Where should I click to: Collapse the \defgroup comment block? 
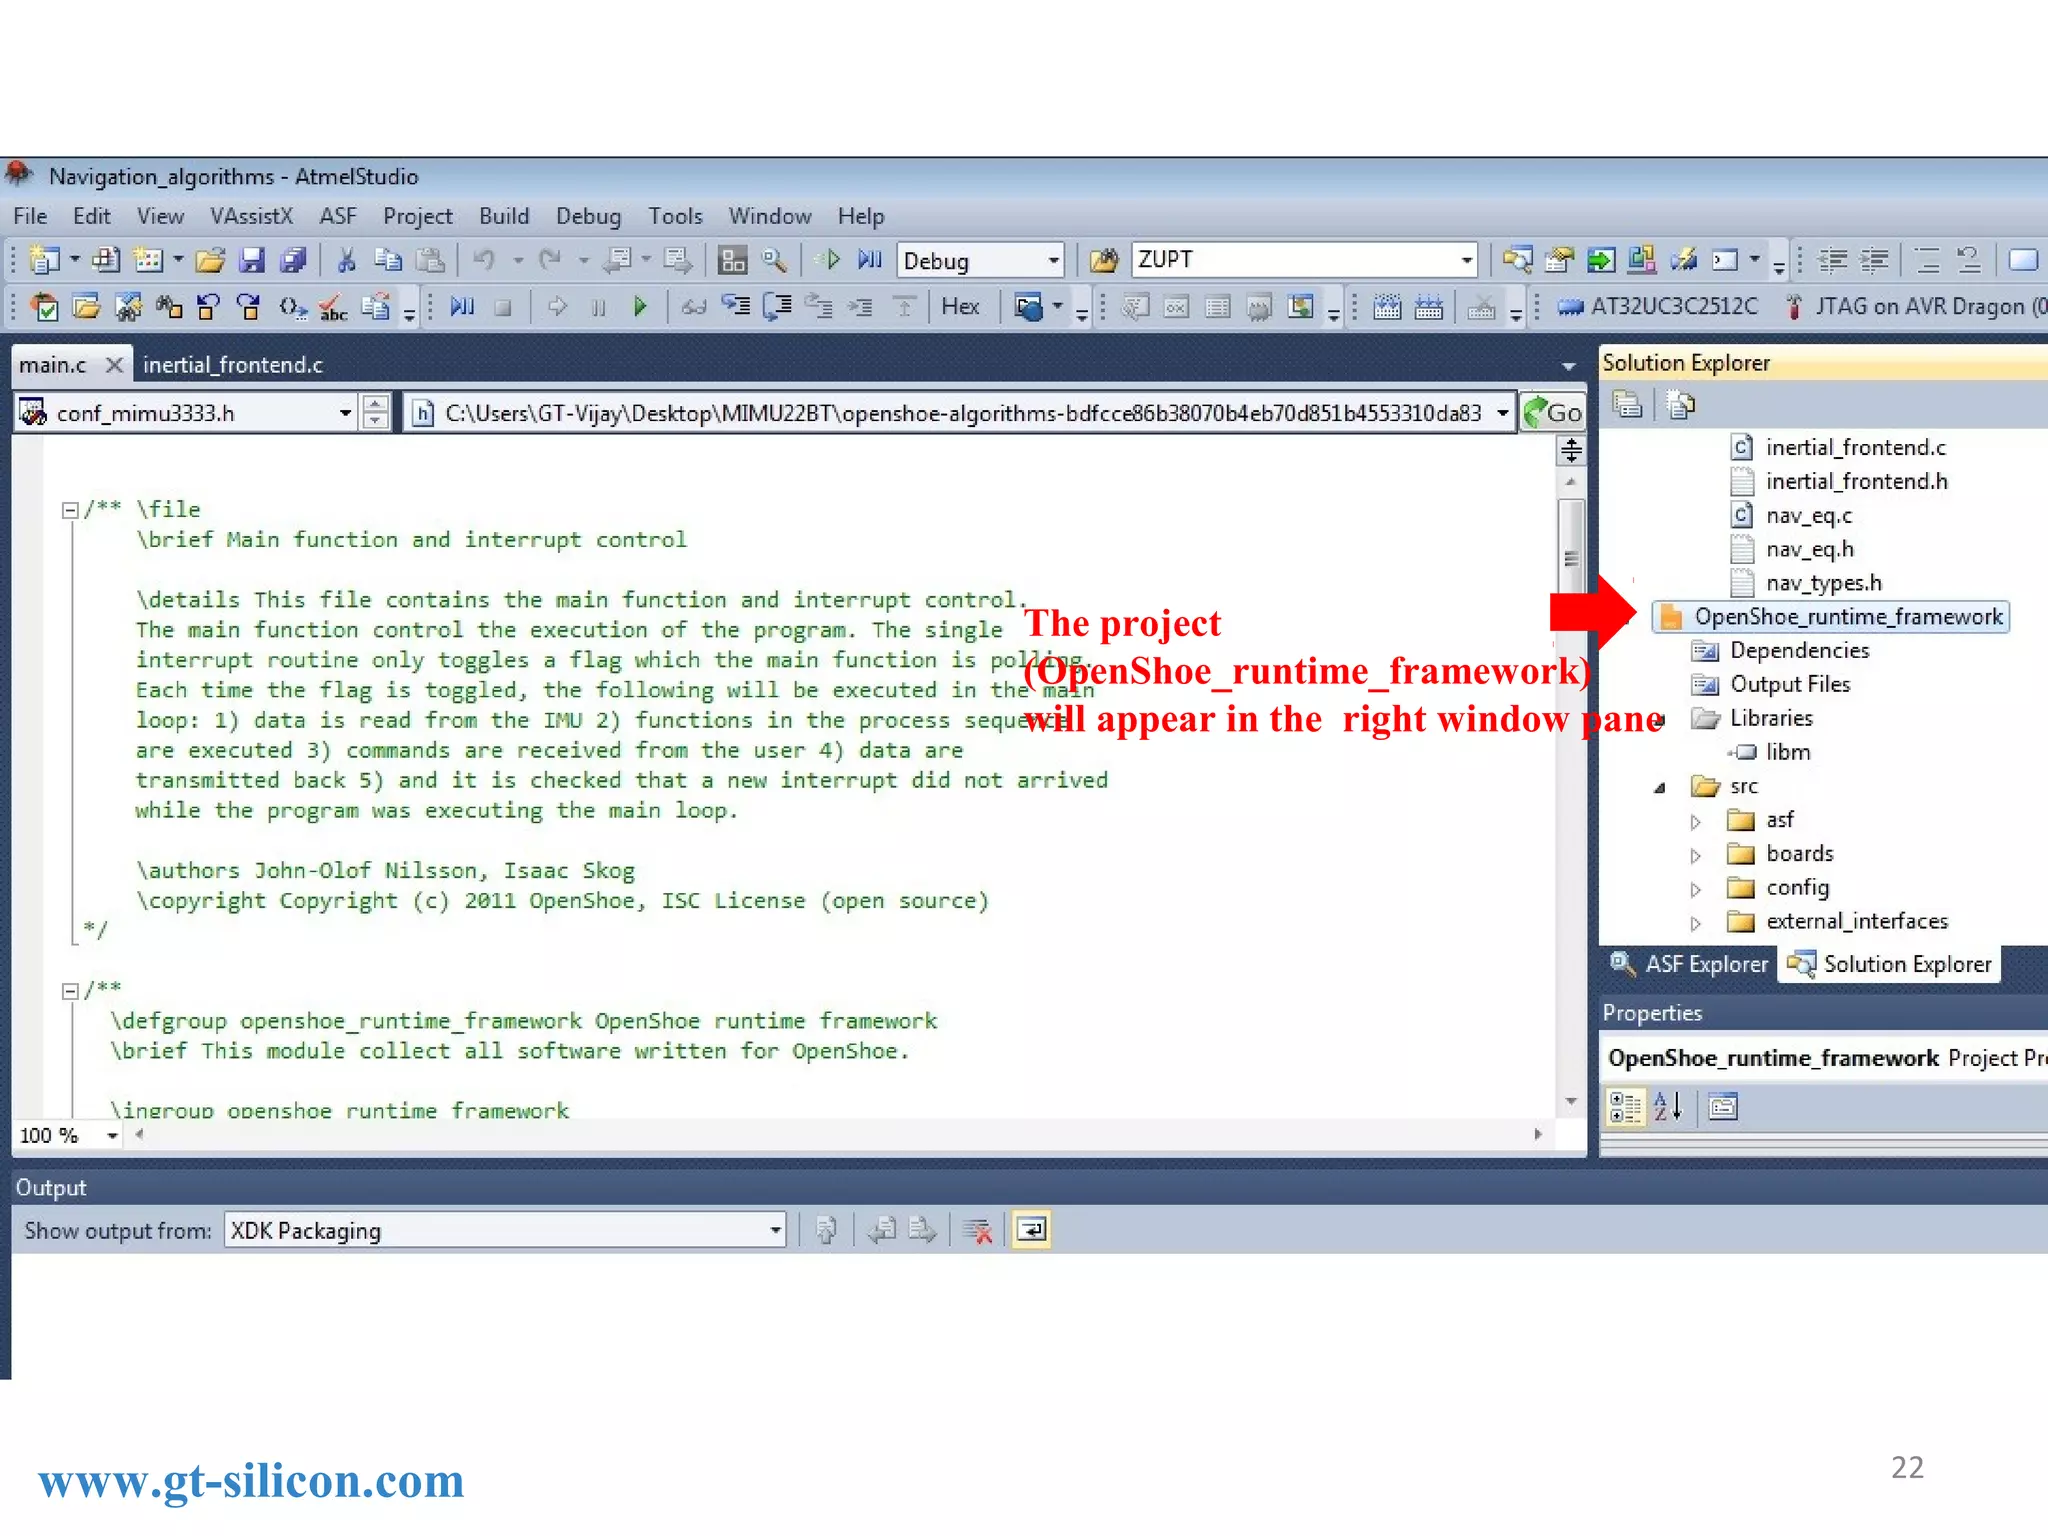[x=70, y=991]
